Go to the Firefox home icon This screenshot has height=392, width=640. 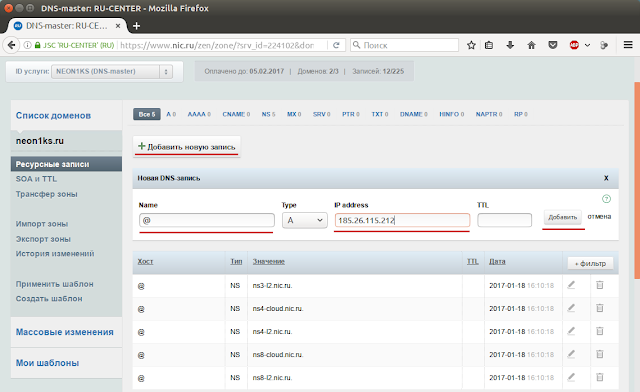[x=531, y=45]
